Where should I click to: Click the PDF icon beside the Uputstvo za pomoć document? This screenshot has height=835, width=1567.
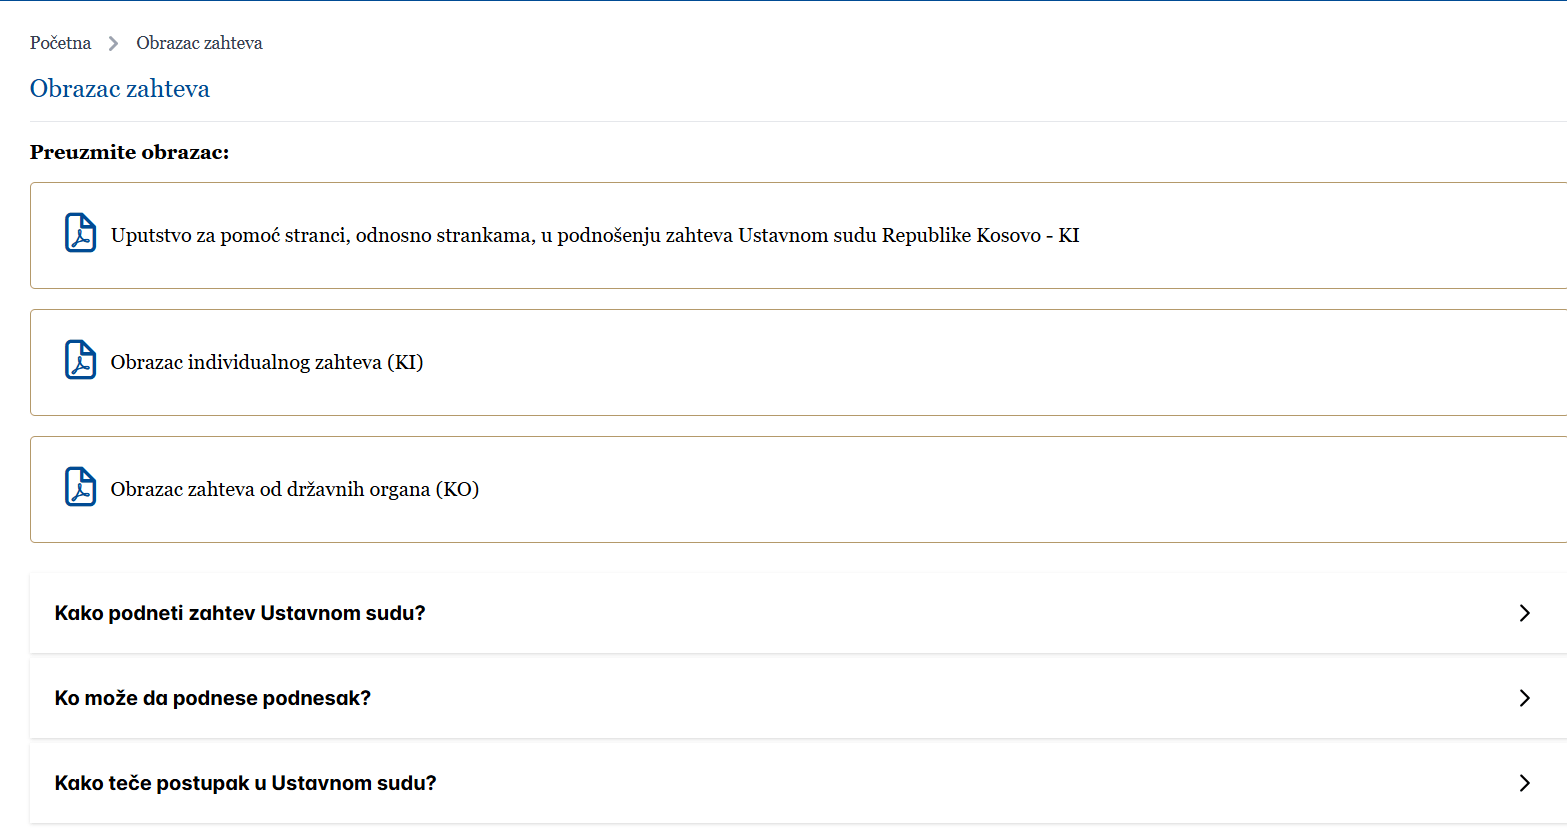point(81,233)
